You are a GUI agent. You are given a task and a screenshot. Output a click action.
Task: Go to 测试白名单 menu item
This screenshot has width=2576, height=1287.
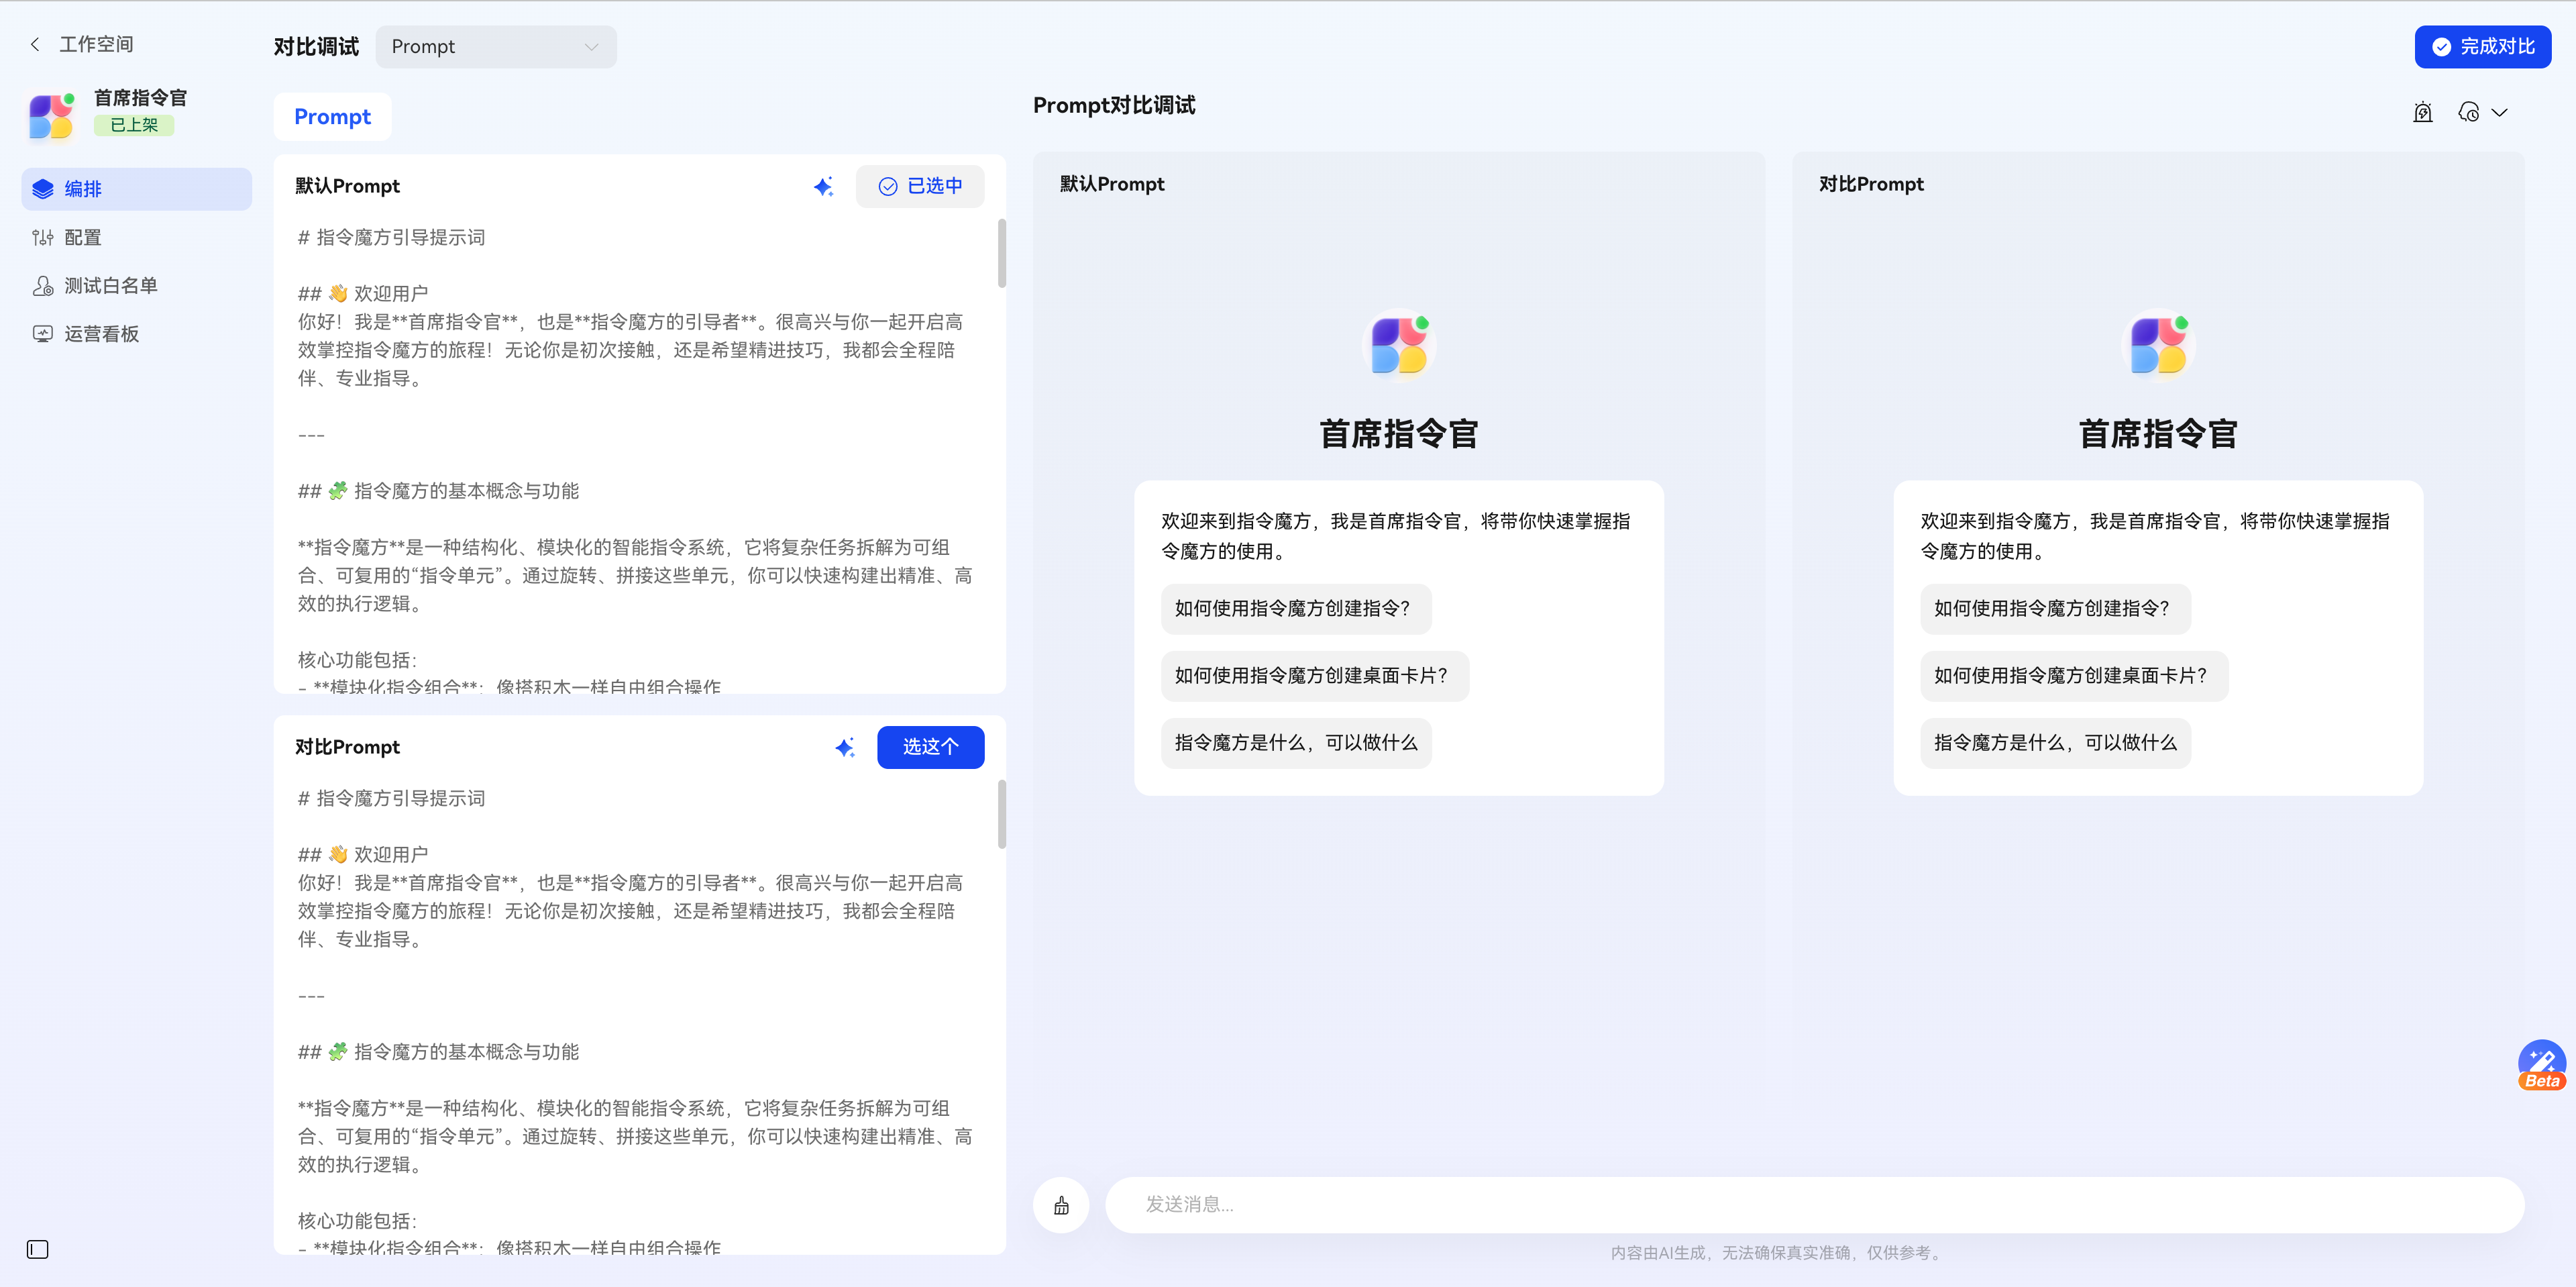(x=110, y=286)
